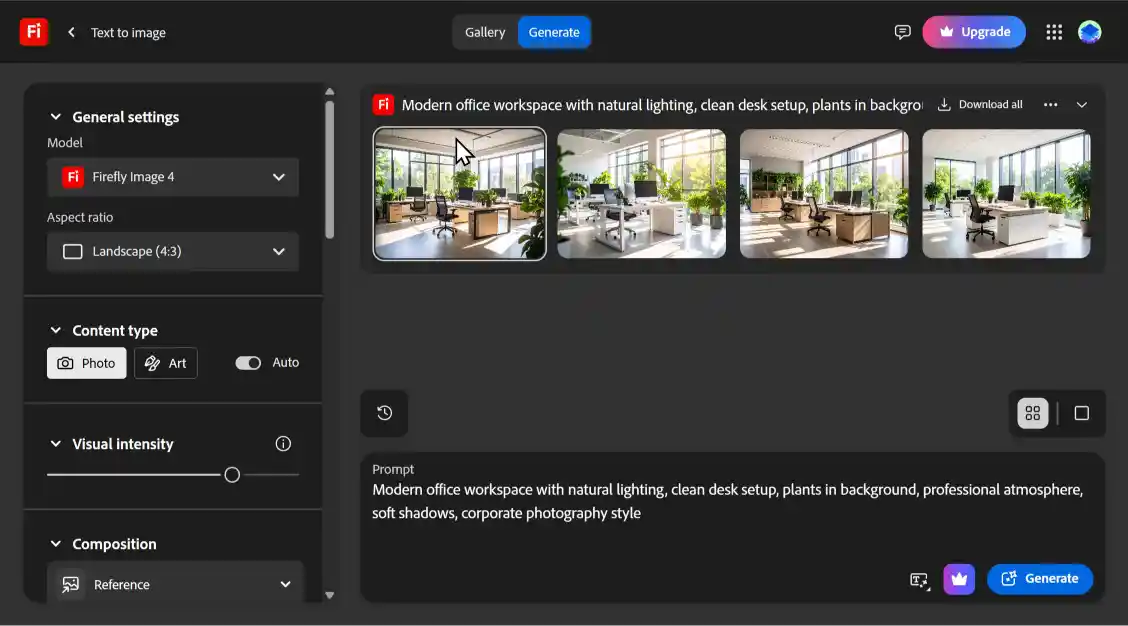The width and height of the screenshot is (1128, 626).
Task: Open the Landscape (4:3) aspect ratio dropdown
Action: tap(173, 252)
